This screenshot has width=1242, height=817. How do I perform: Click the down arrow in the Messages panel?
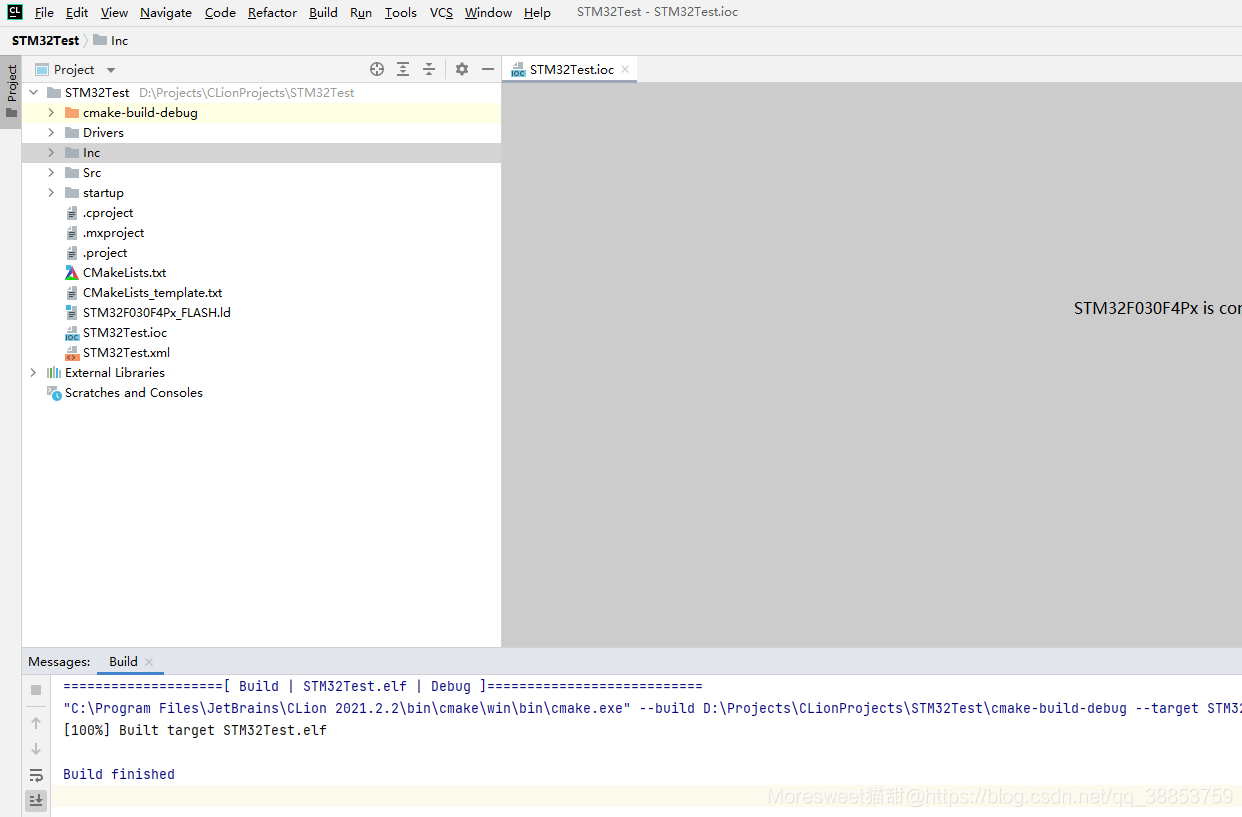click(x=36, y=749)
